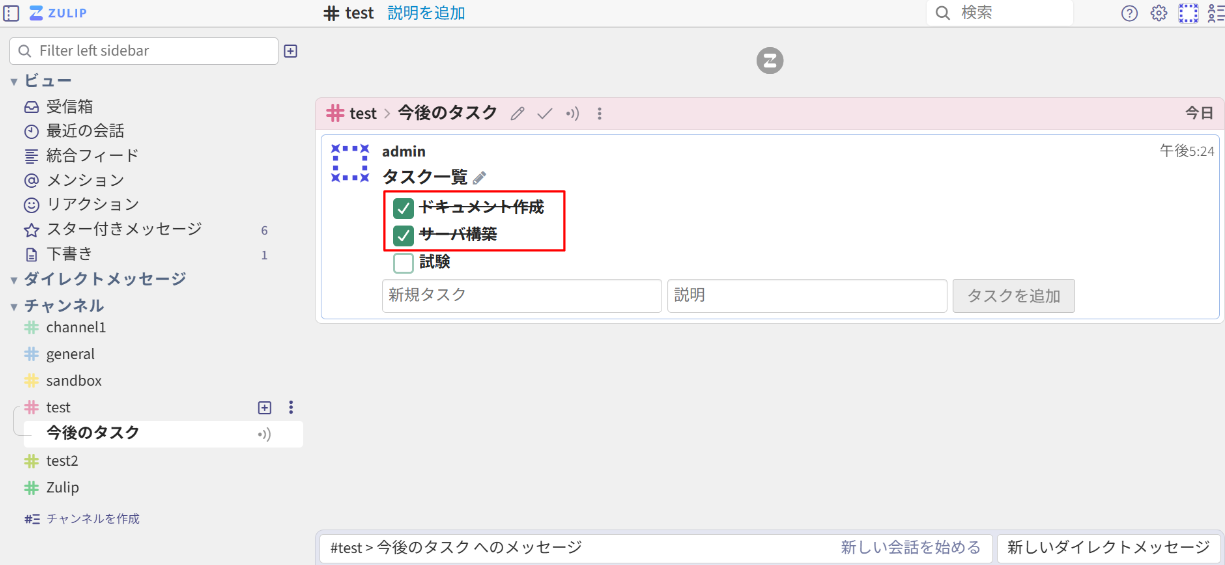Image resolution: width=1225 pixels, height=565 pixels.
Task: Click the plus icon beside the sidebar filter
Action: click(290, 51)
